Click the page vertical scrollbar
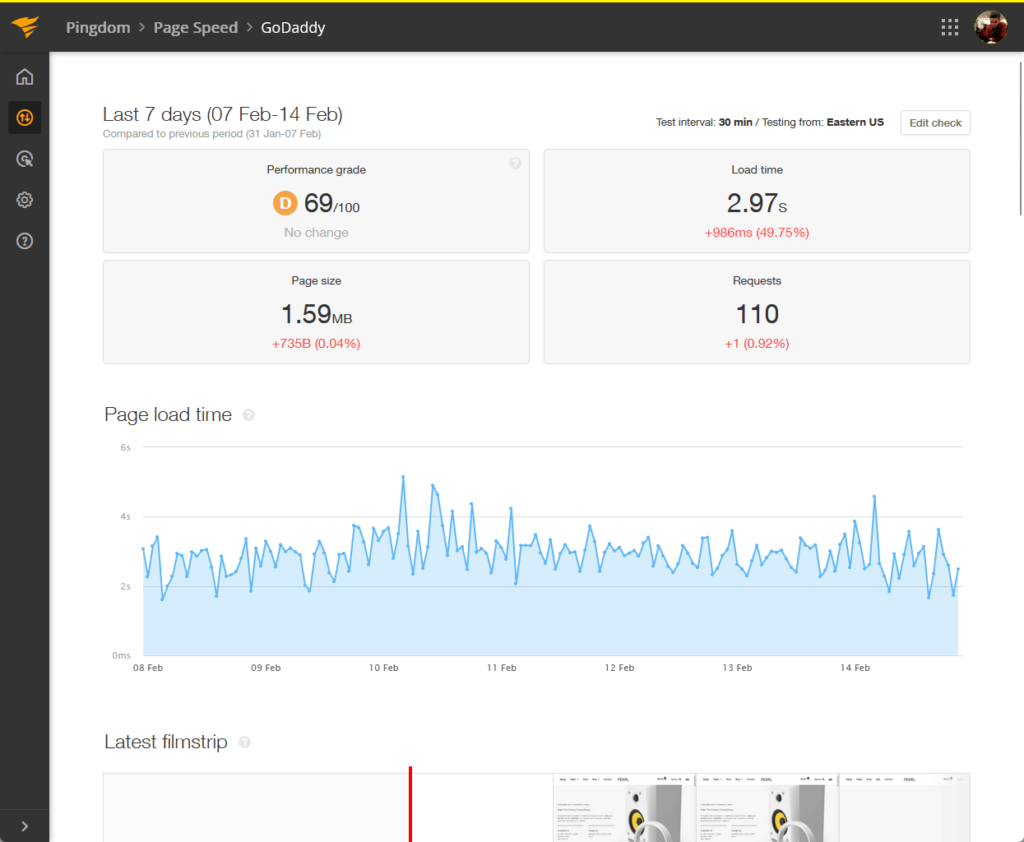This screenshot has height=842, width=1024. 1020,138
